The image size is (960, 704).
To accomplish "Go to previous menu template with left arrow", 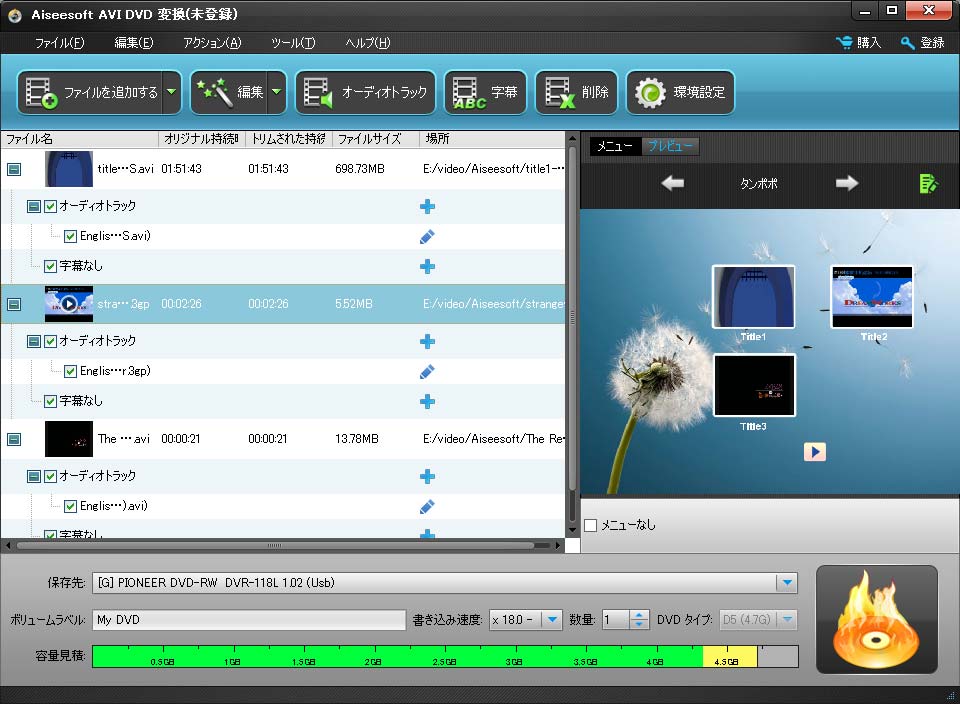I will [673, 183].
